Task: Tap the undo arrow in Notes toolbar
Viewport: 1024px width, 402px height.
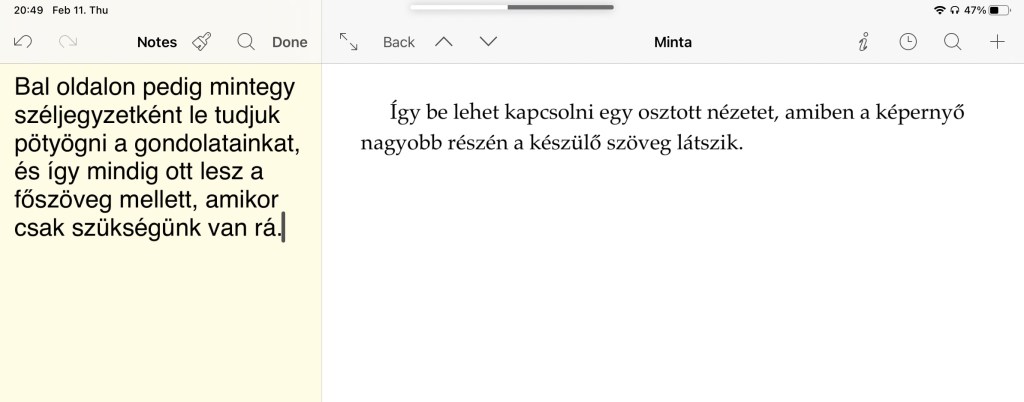Action: pyautogui.click(x=24, y=42)
